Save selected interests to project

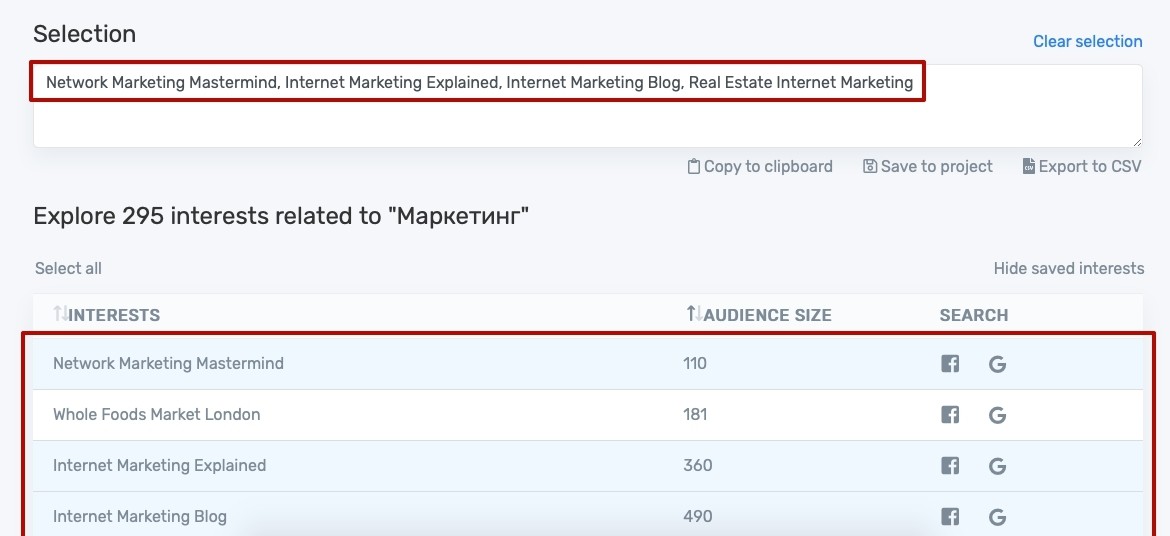click(x=927, y=166)
